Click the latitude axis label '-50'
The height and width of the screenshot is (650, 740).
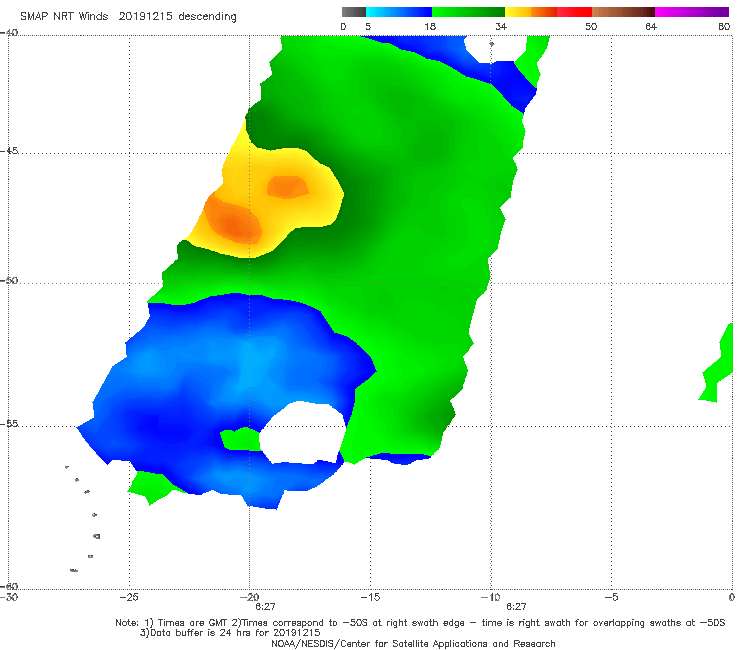(x=9, y=280)
